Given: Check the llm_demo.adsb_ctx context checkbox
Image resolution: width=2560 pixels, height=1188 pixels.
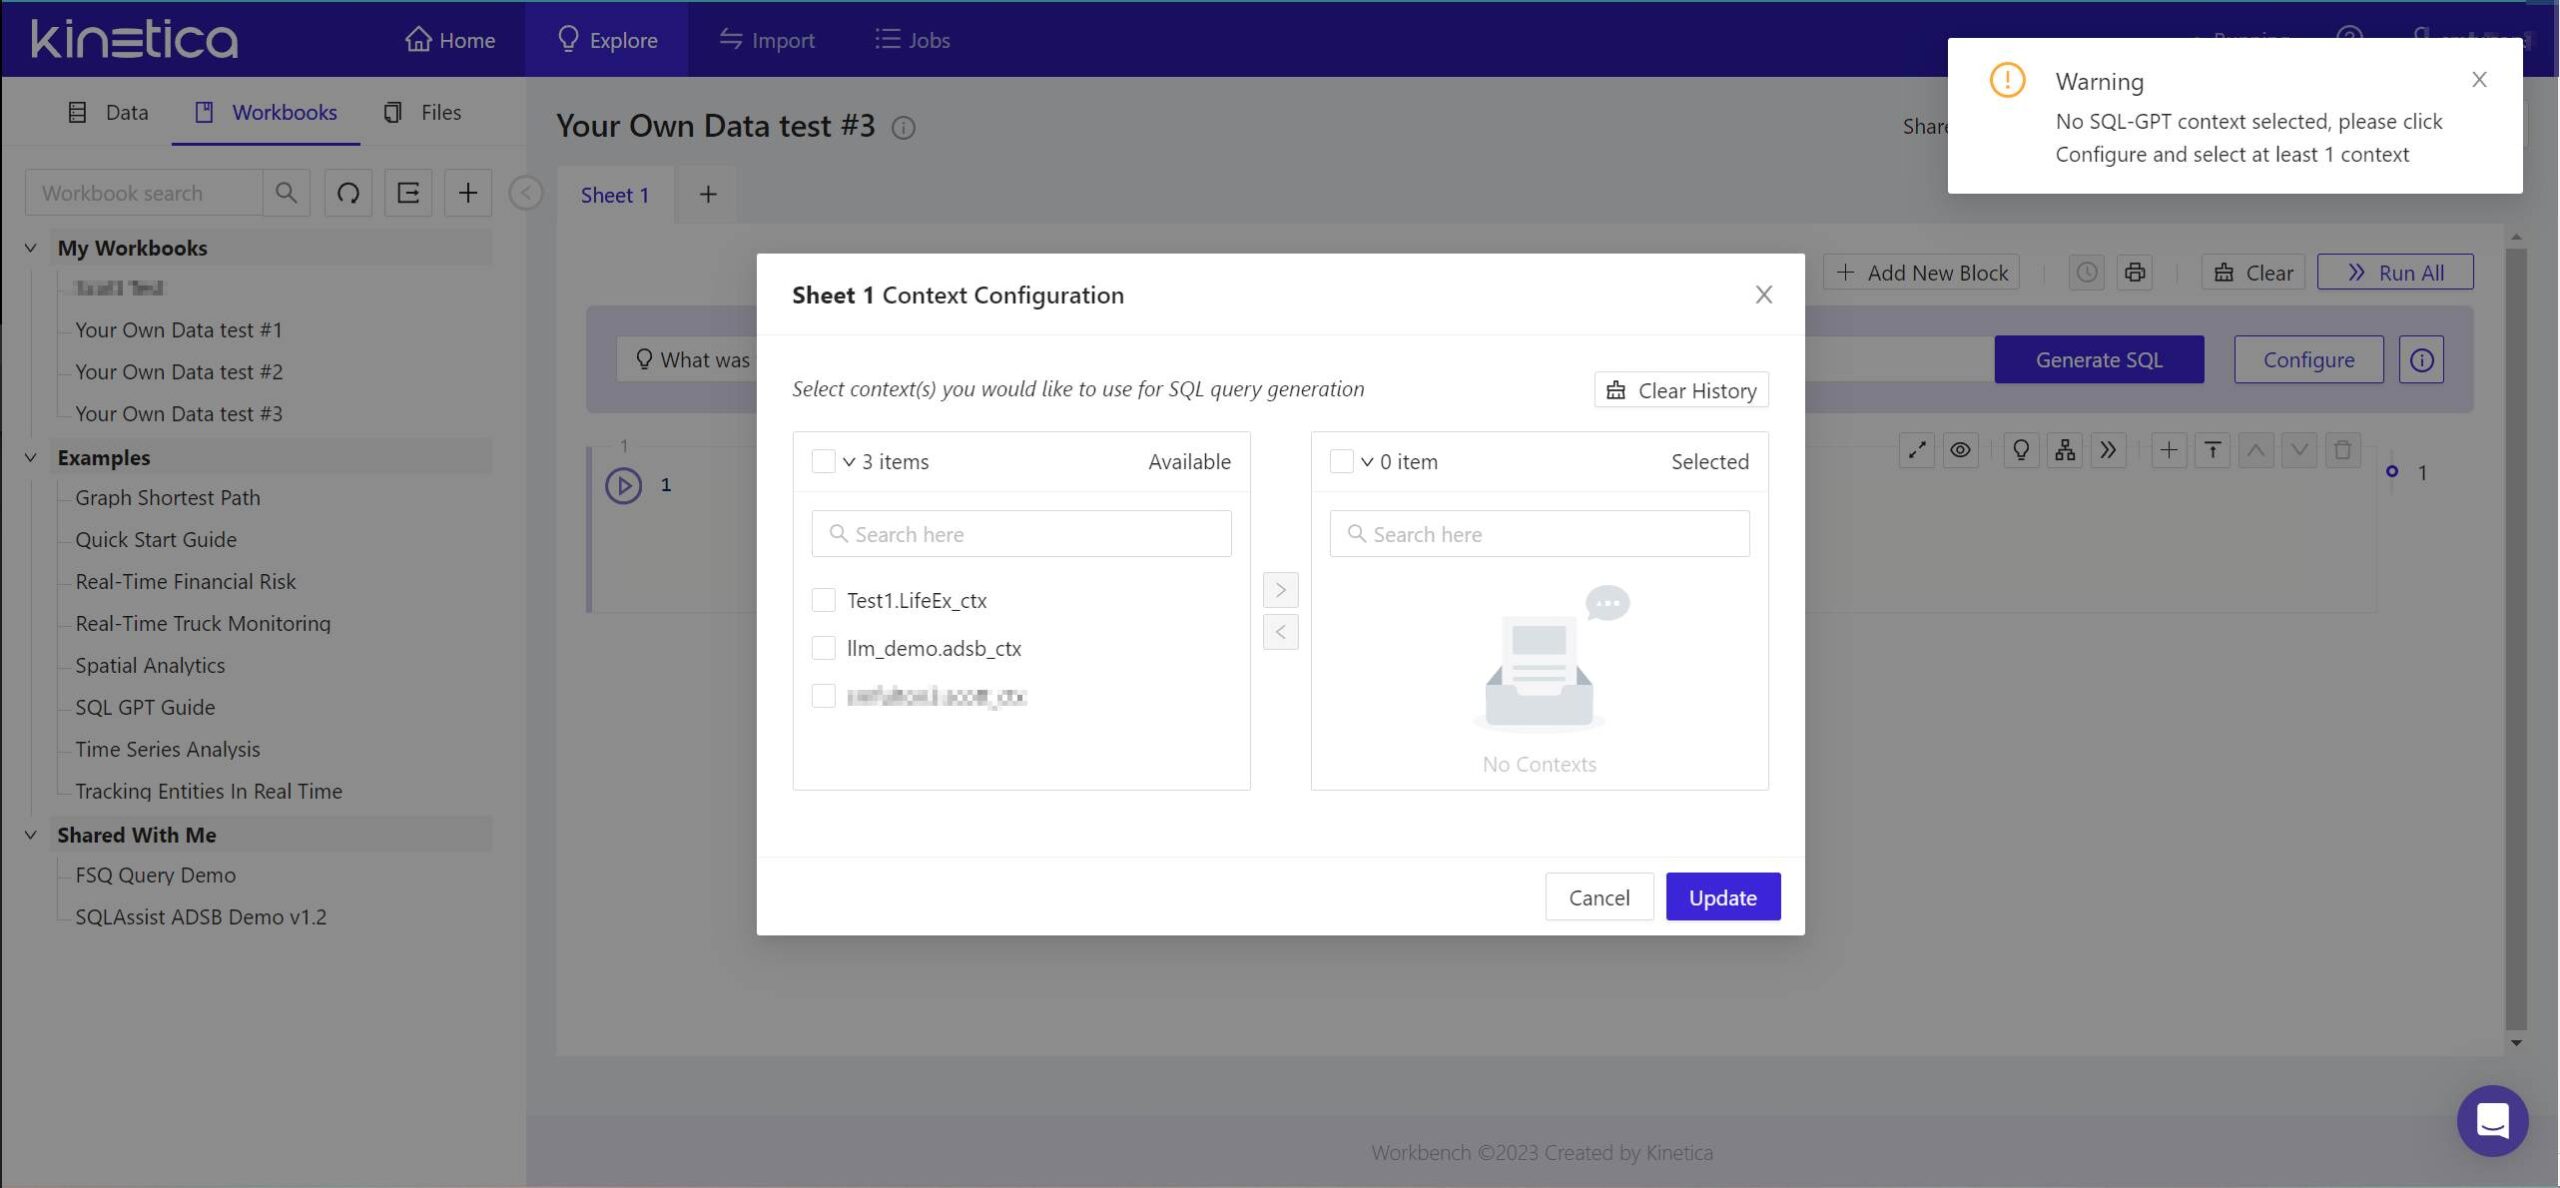Looking at the screenshot, I should pyautogui.click(x=823, y=648).
